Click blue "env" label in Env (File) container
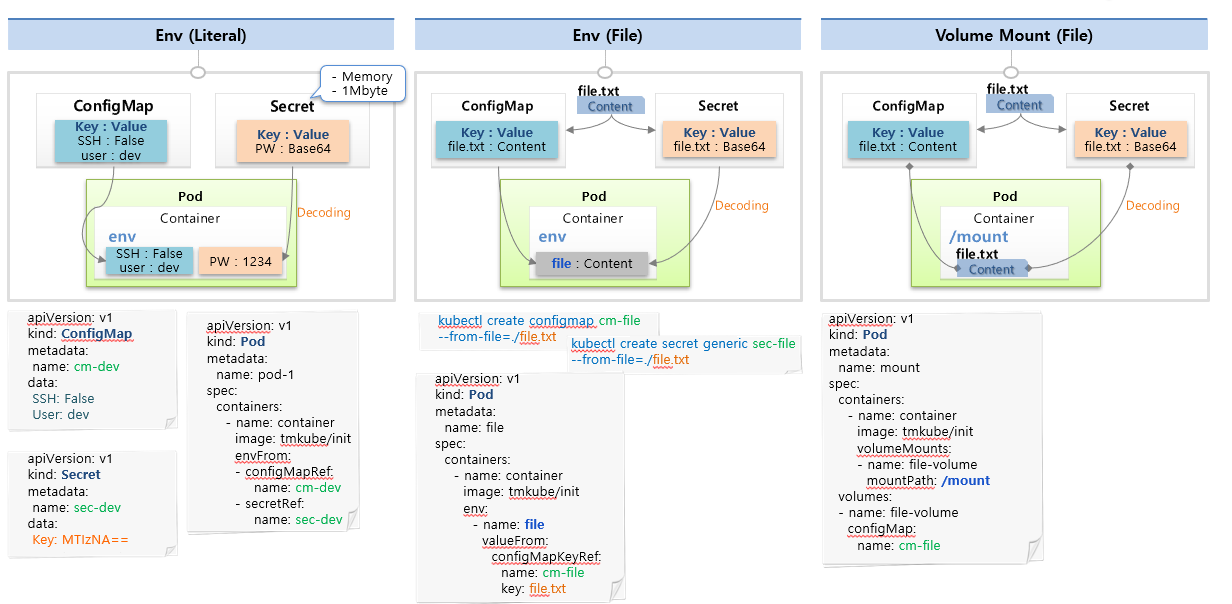This screenshot has height=604, width=1232. click(x=553, y=237)
